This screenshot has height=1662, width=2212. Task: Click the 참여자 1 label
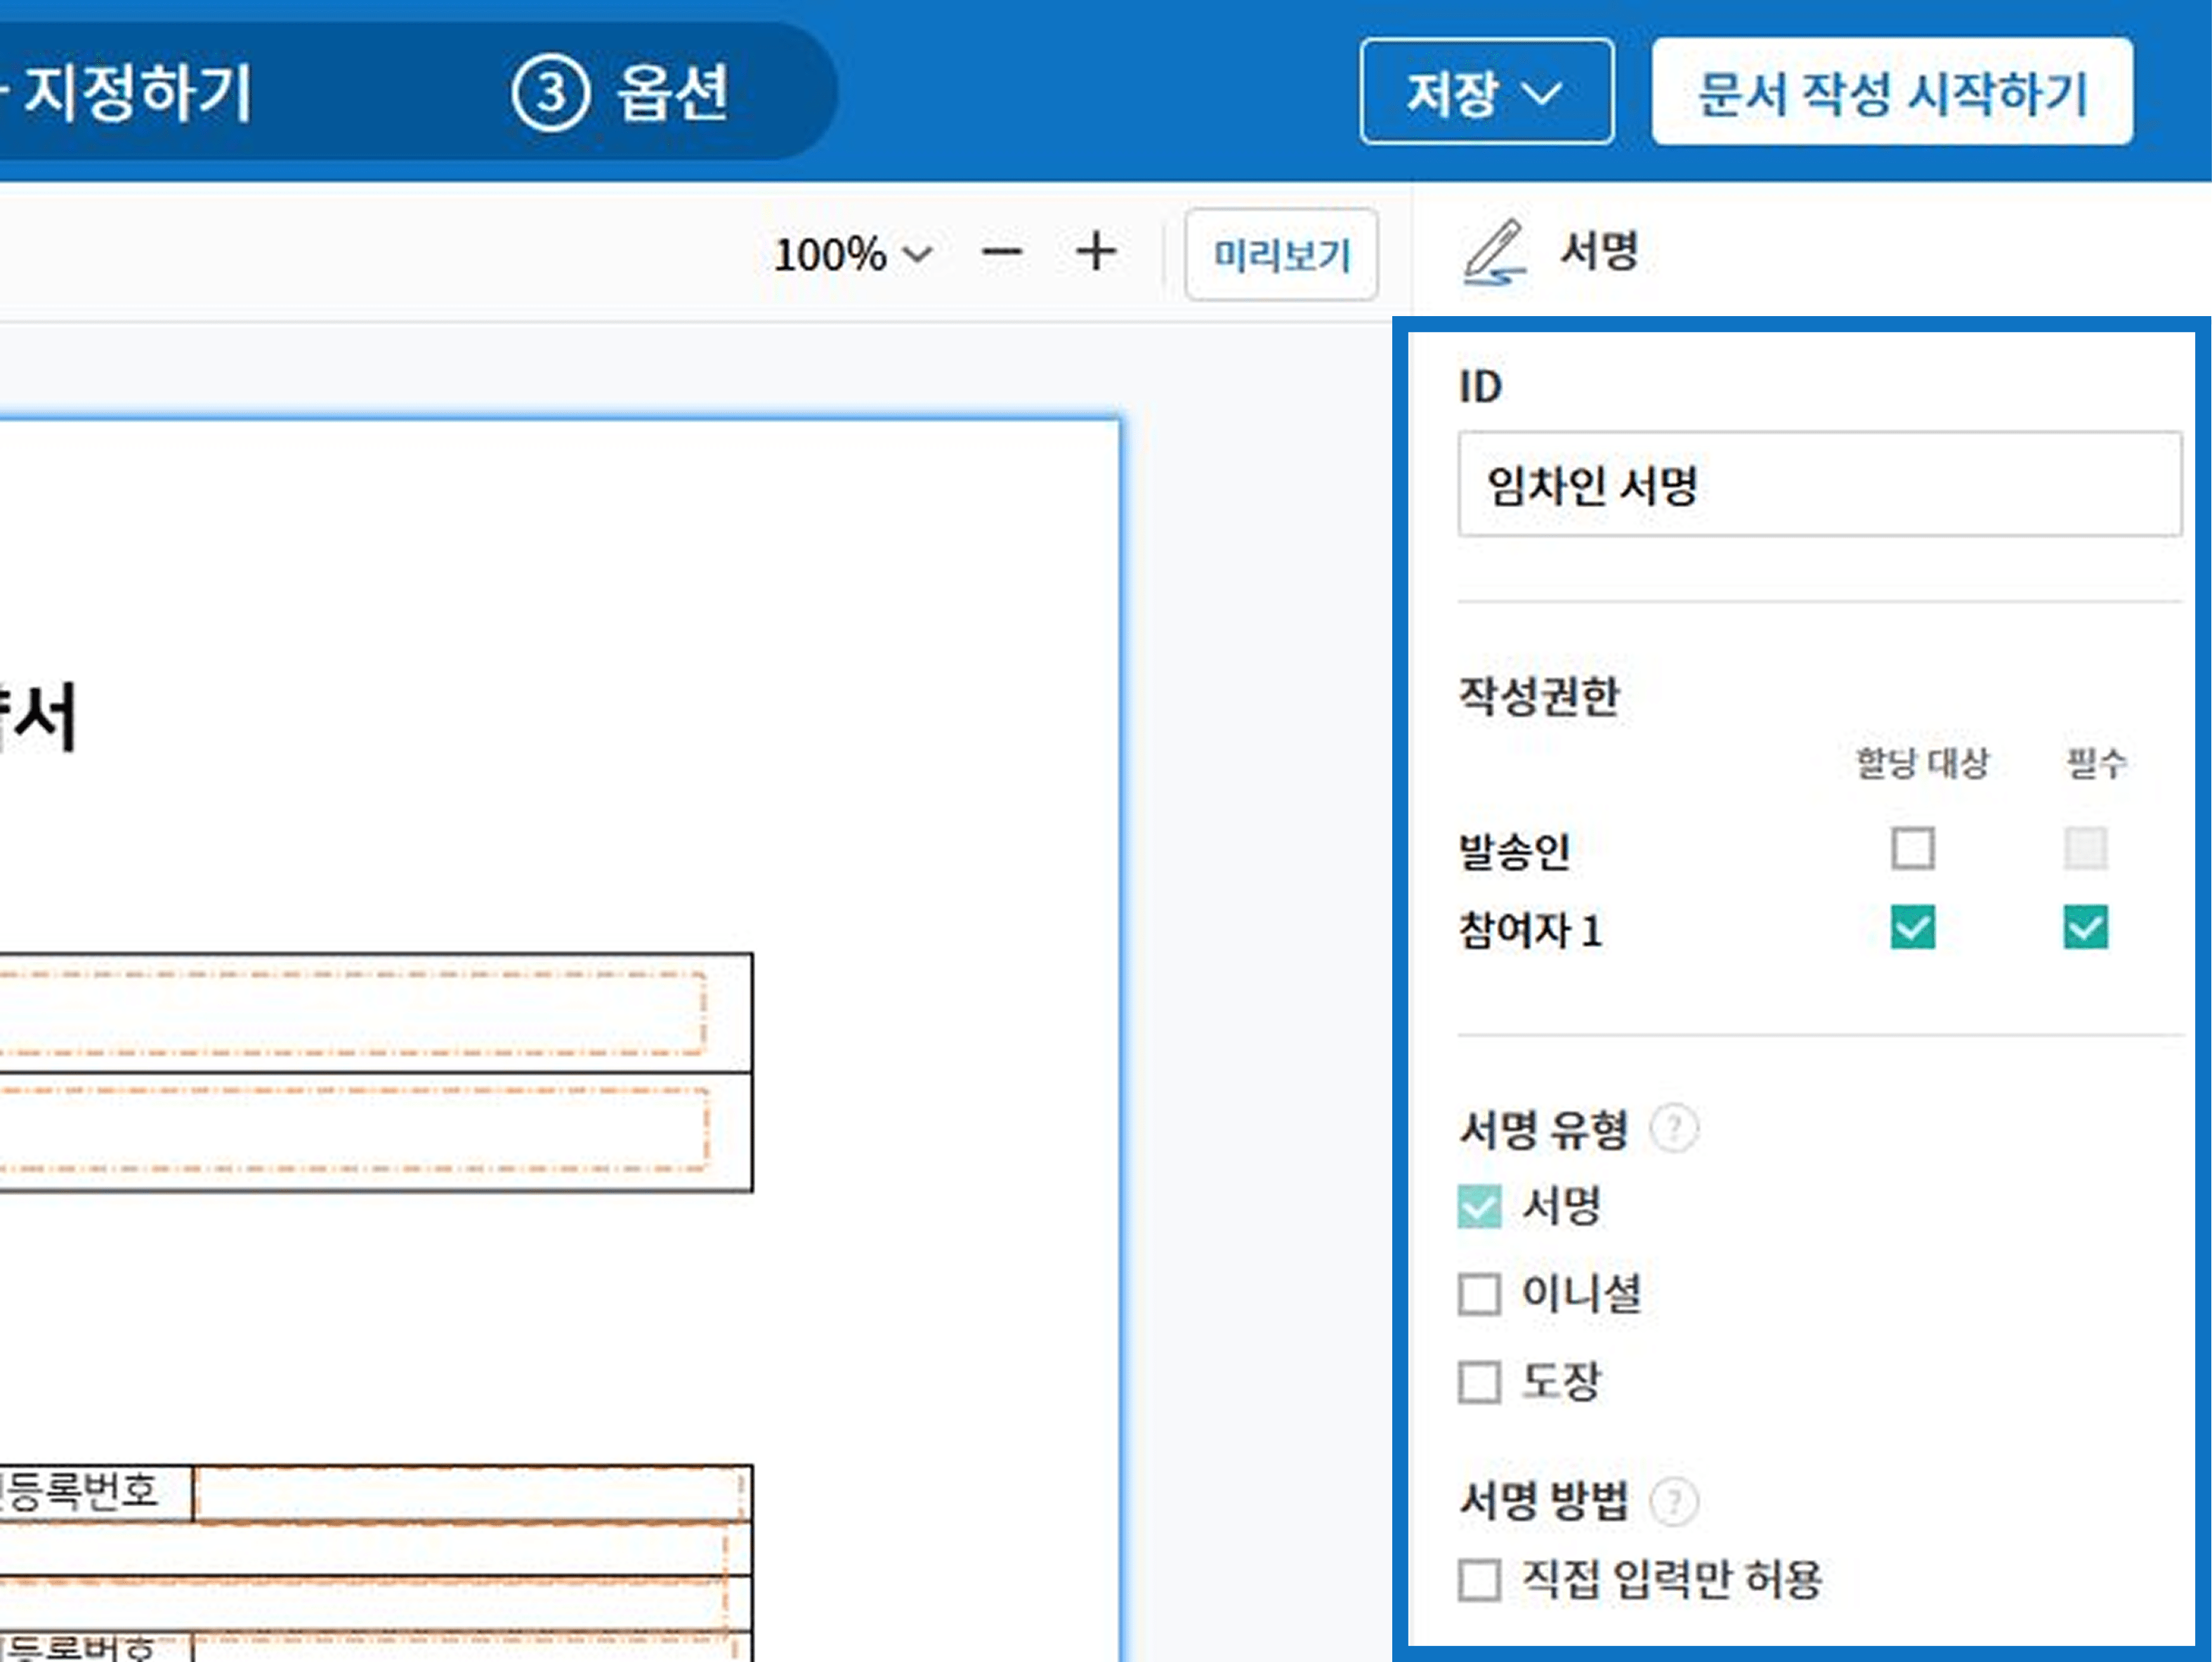point(1530,930)
